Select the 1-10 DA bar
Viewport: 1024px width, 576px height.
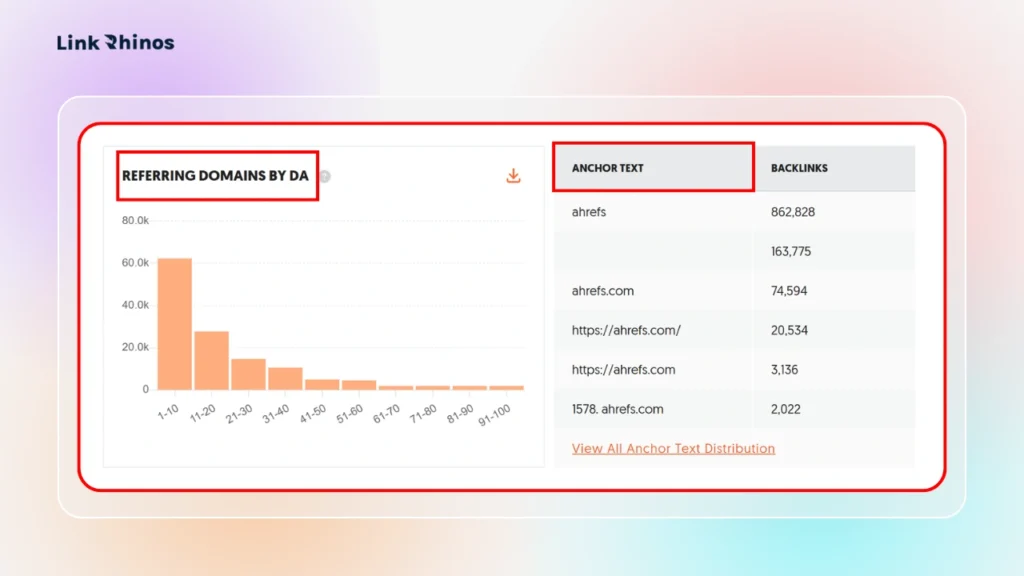tap(175, 324)
